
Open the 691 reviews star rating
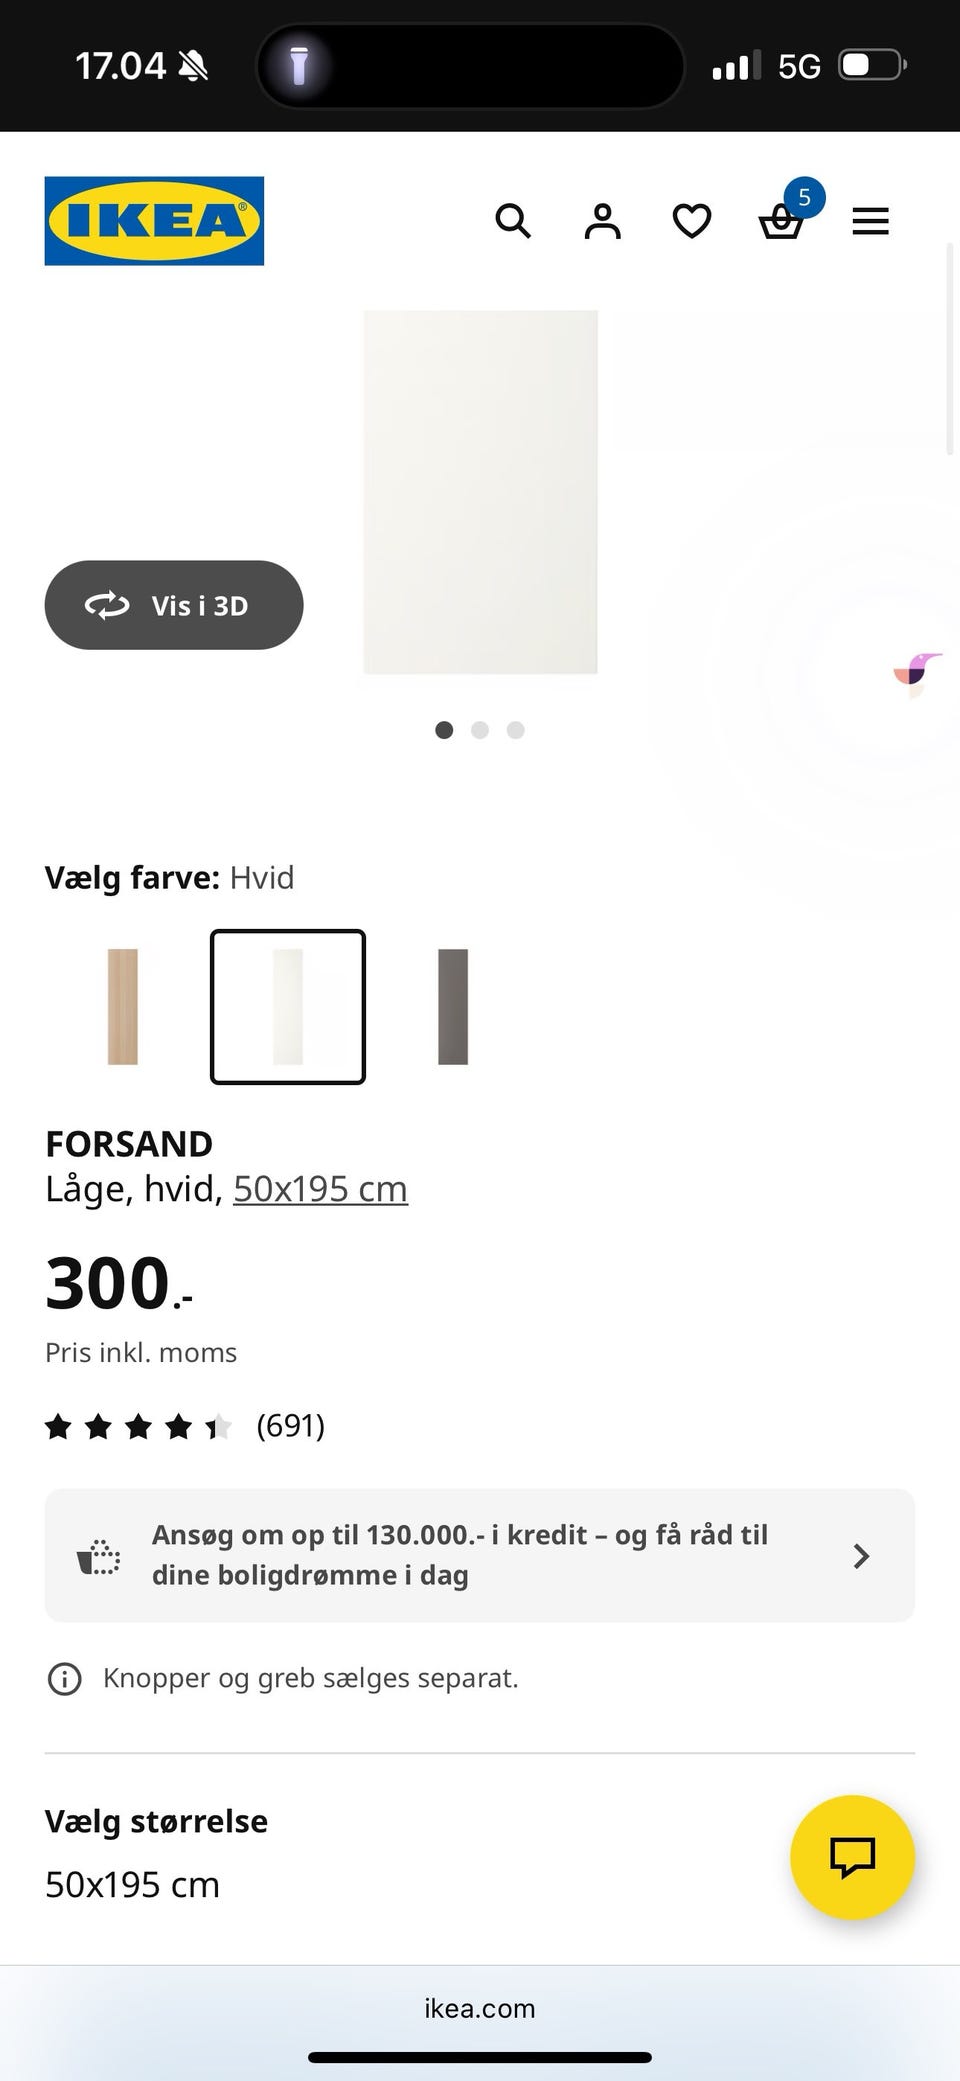tap(185, 1426)
